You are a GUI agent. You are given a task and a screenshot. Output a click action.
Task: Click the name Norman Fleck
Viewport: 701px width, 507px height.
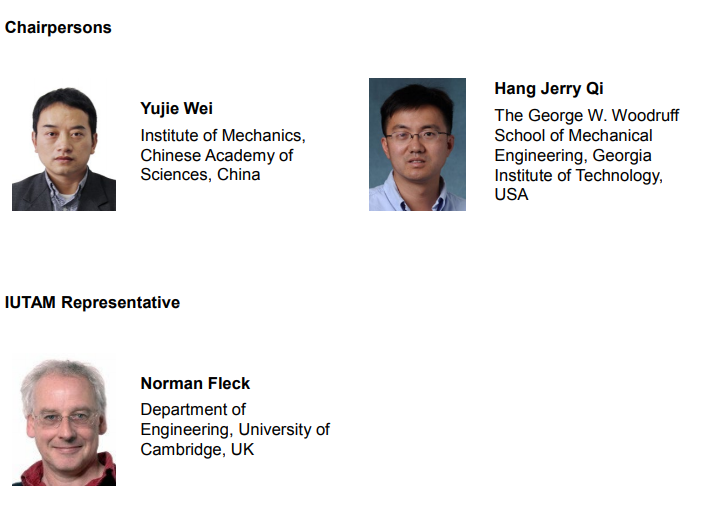pyautogui.click(x=195, y=384)
